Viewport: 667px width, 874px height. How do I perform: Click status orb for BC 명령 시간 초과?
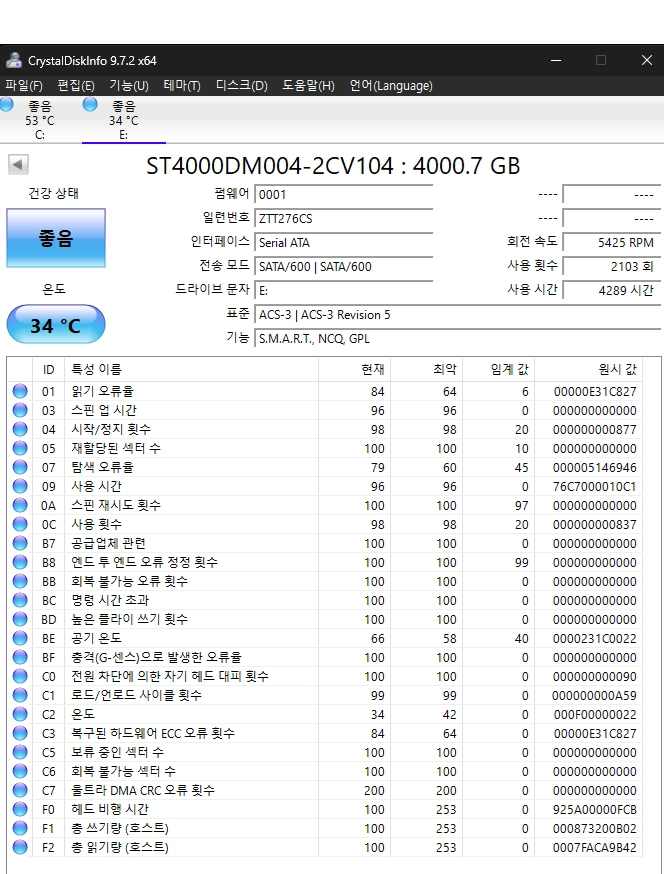click(20, 600)
